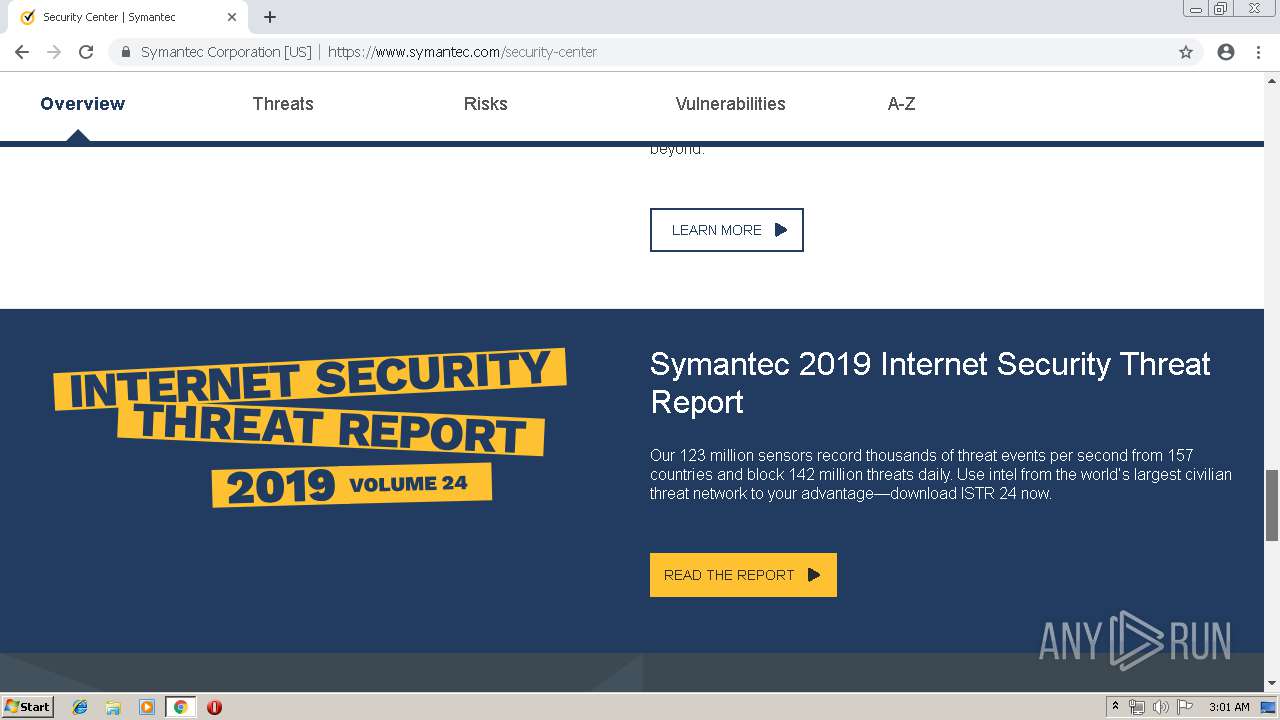Open the Chrome profile avatar
Viewport: 1280px width, 720px height.
coord(1226,52)
